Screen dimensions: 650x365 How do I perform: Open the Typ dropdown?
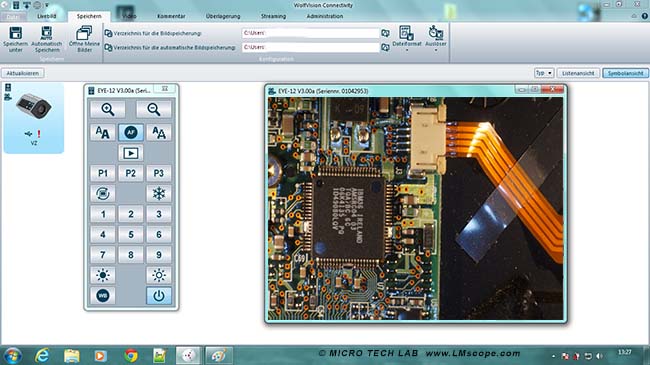543,73
